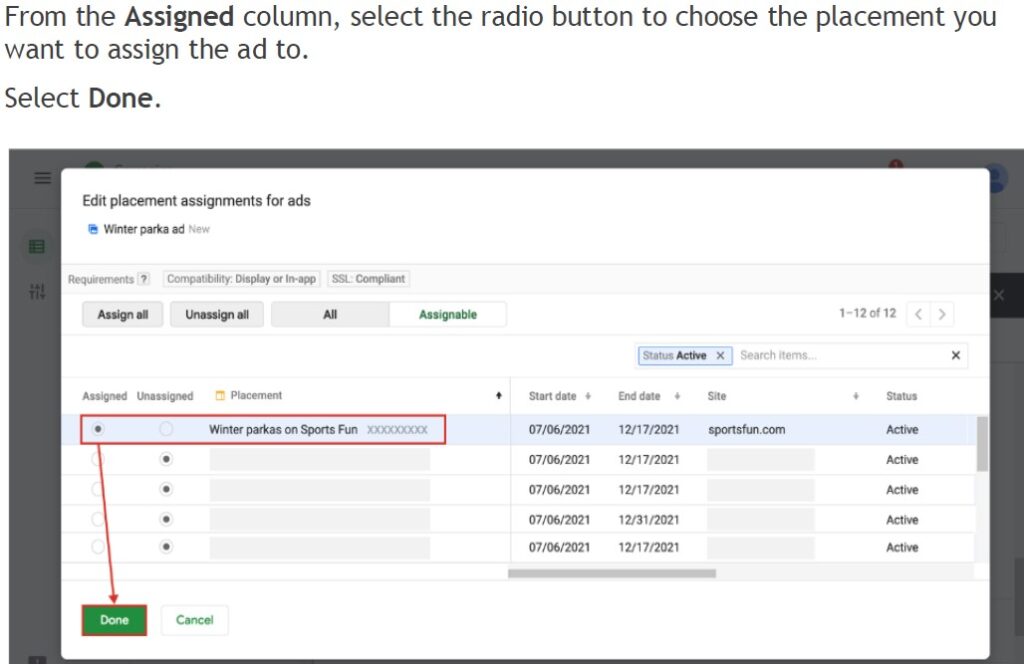Select Assigned radio for Winter parkas on Sports Fun
This screenshot has height=664, width=1024.
click(x=98, y=429)
